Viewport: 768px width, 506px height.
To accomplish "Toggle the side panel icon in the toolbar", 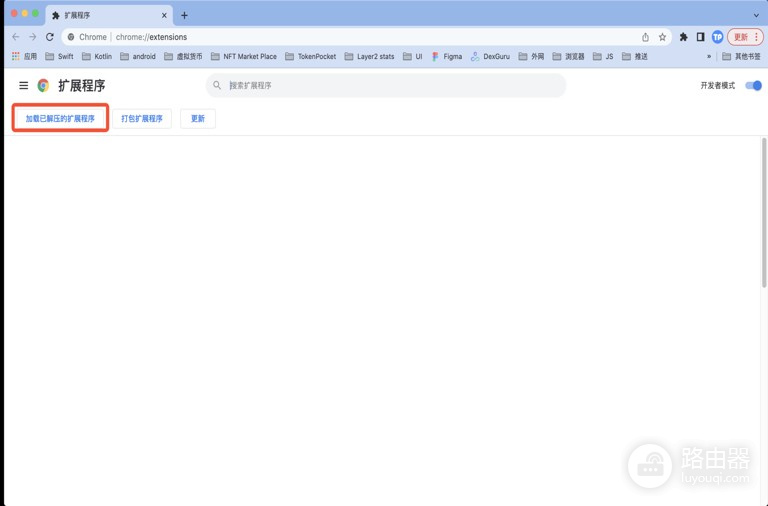I will click(700, 37).
